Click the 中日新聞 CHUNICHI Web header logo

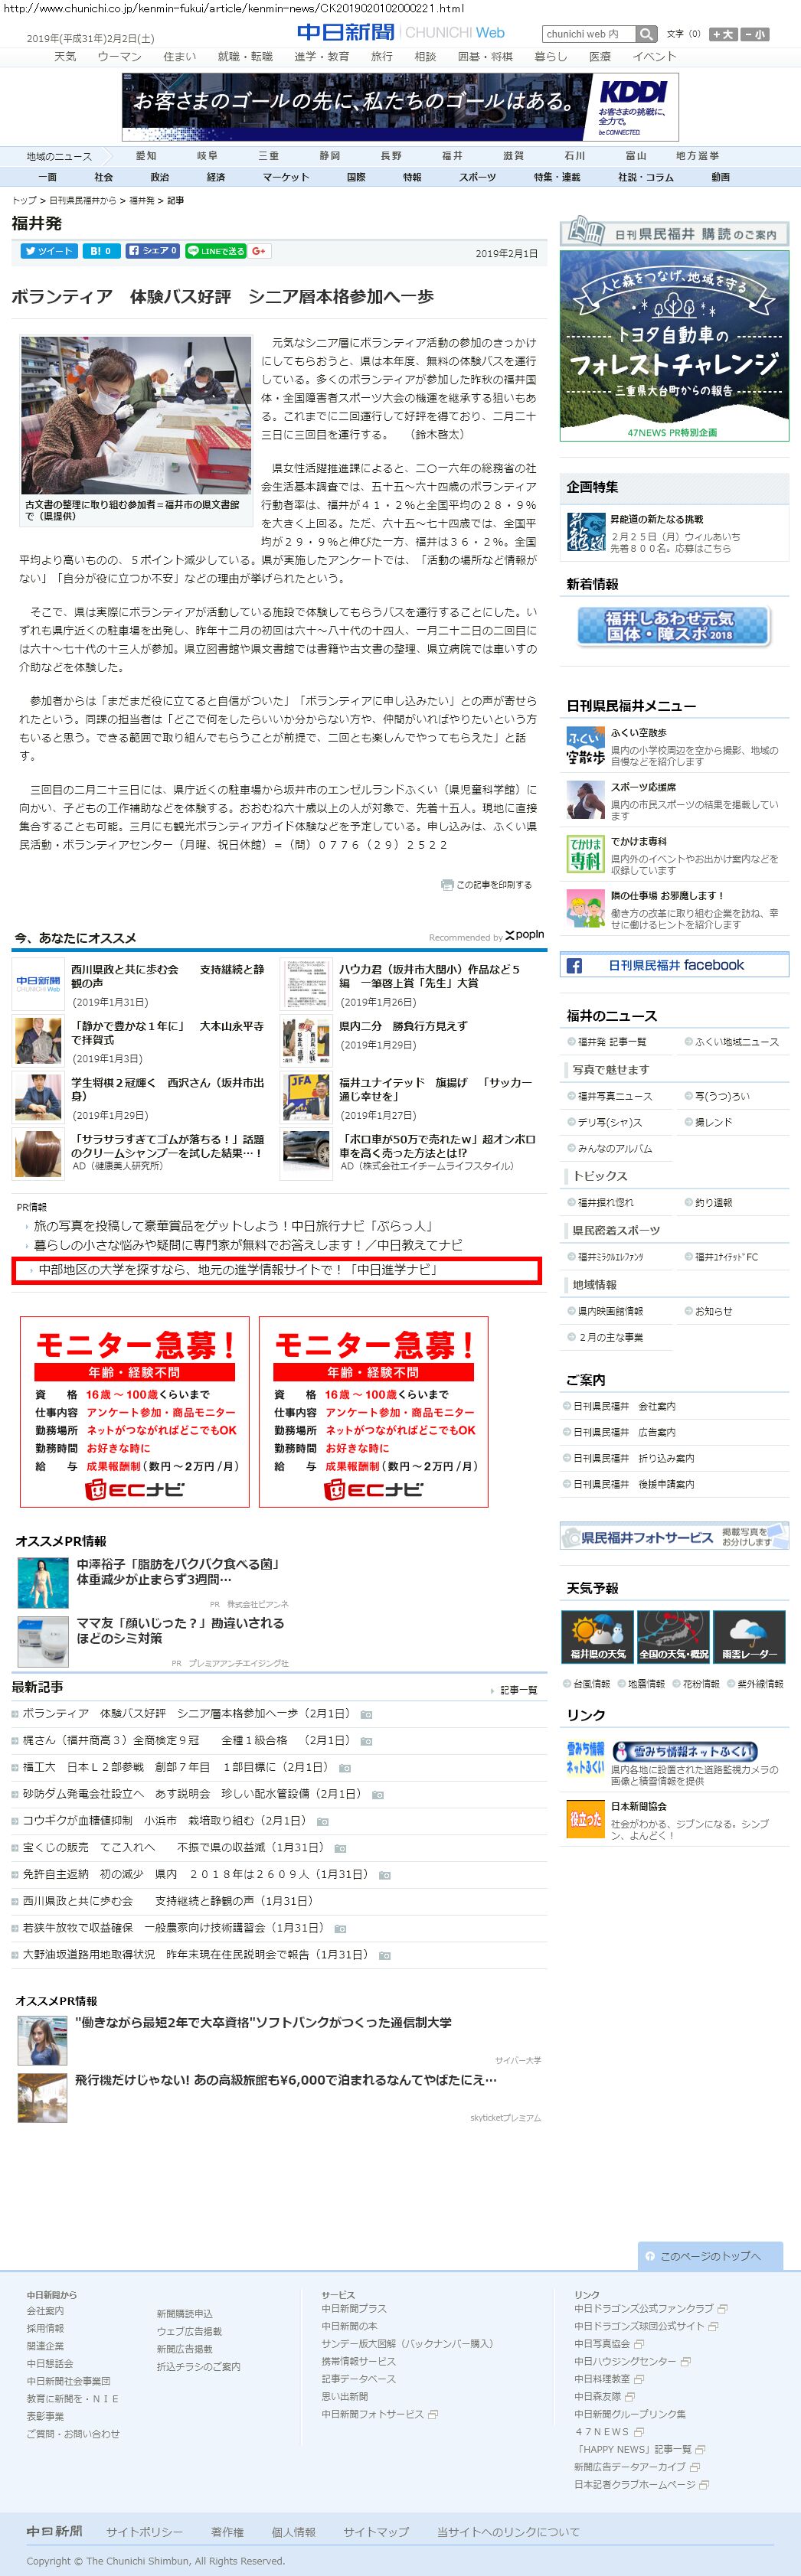401,33
